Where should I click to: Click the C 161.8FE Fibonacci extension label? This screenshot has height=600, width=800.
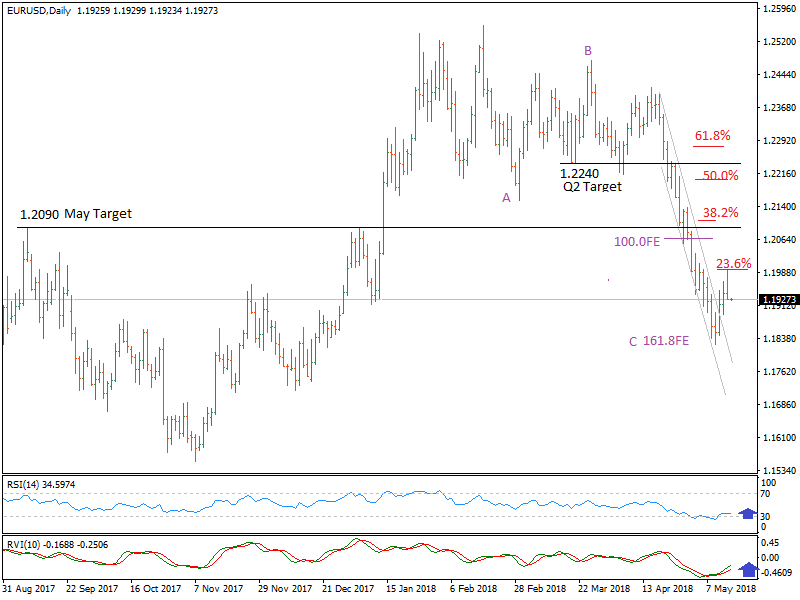tap(657, 342)
